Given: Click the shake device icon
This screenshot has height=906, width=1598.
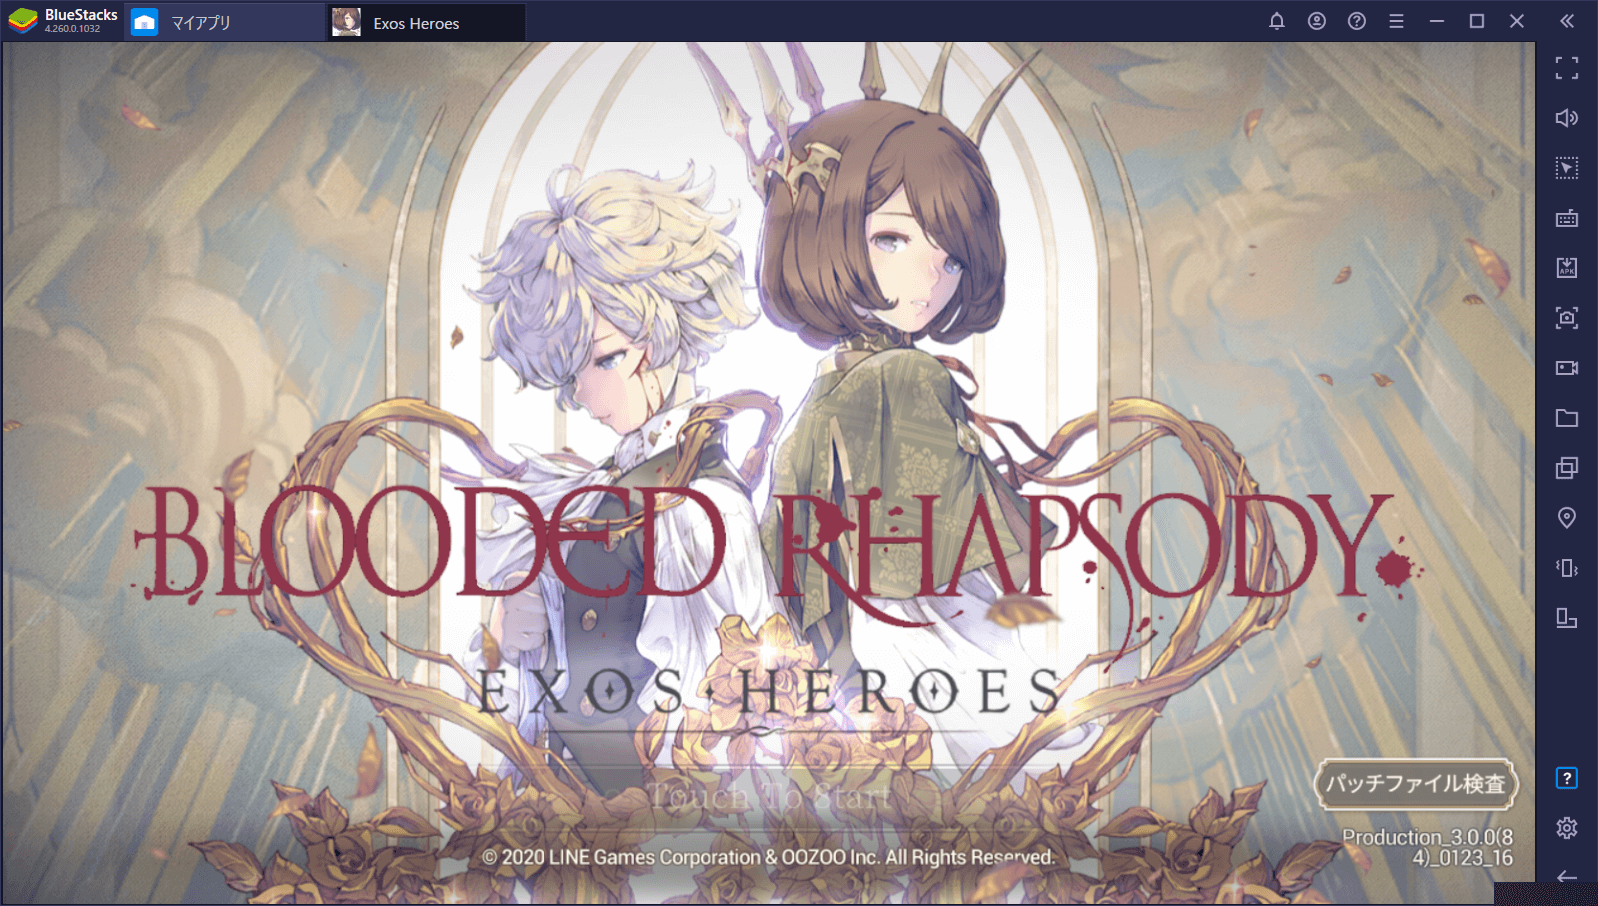Looking at the screenshot, I should (1567, 568).
